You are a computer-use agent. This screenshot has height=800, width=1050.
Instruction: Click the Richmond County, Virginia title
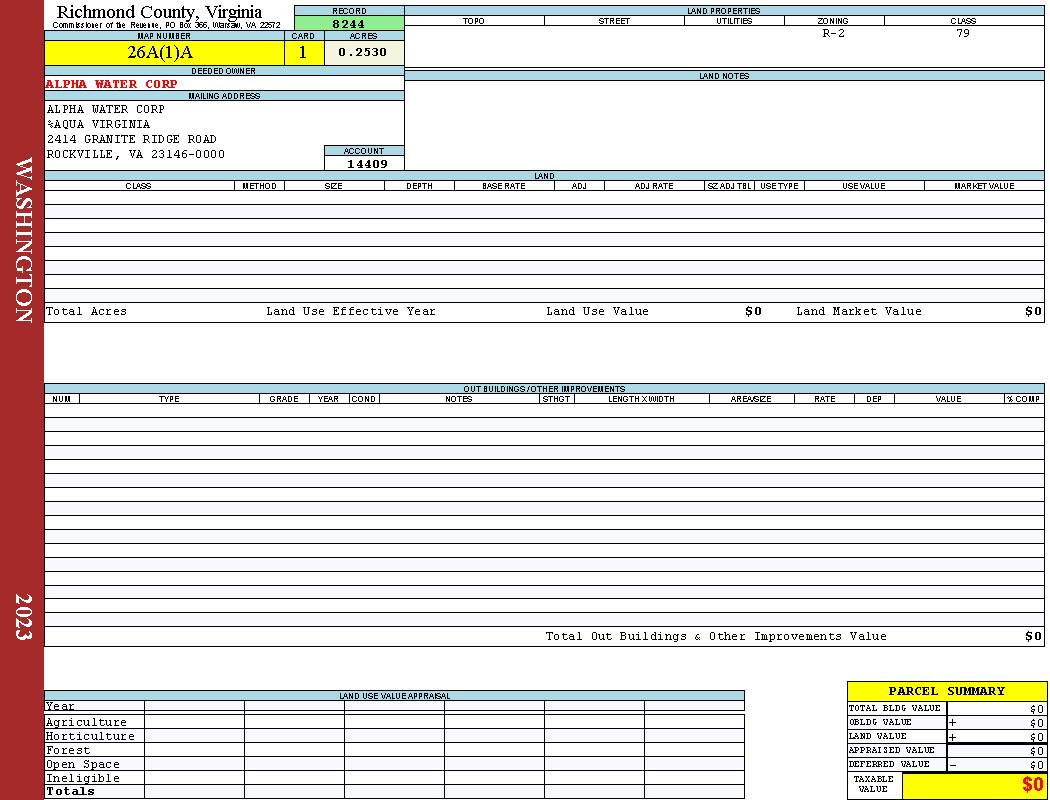coord(159,11)
